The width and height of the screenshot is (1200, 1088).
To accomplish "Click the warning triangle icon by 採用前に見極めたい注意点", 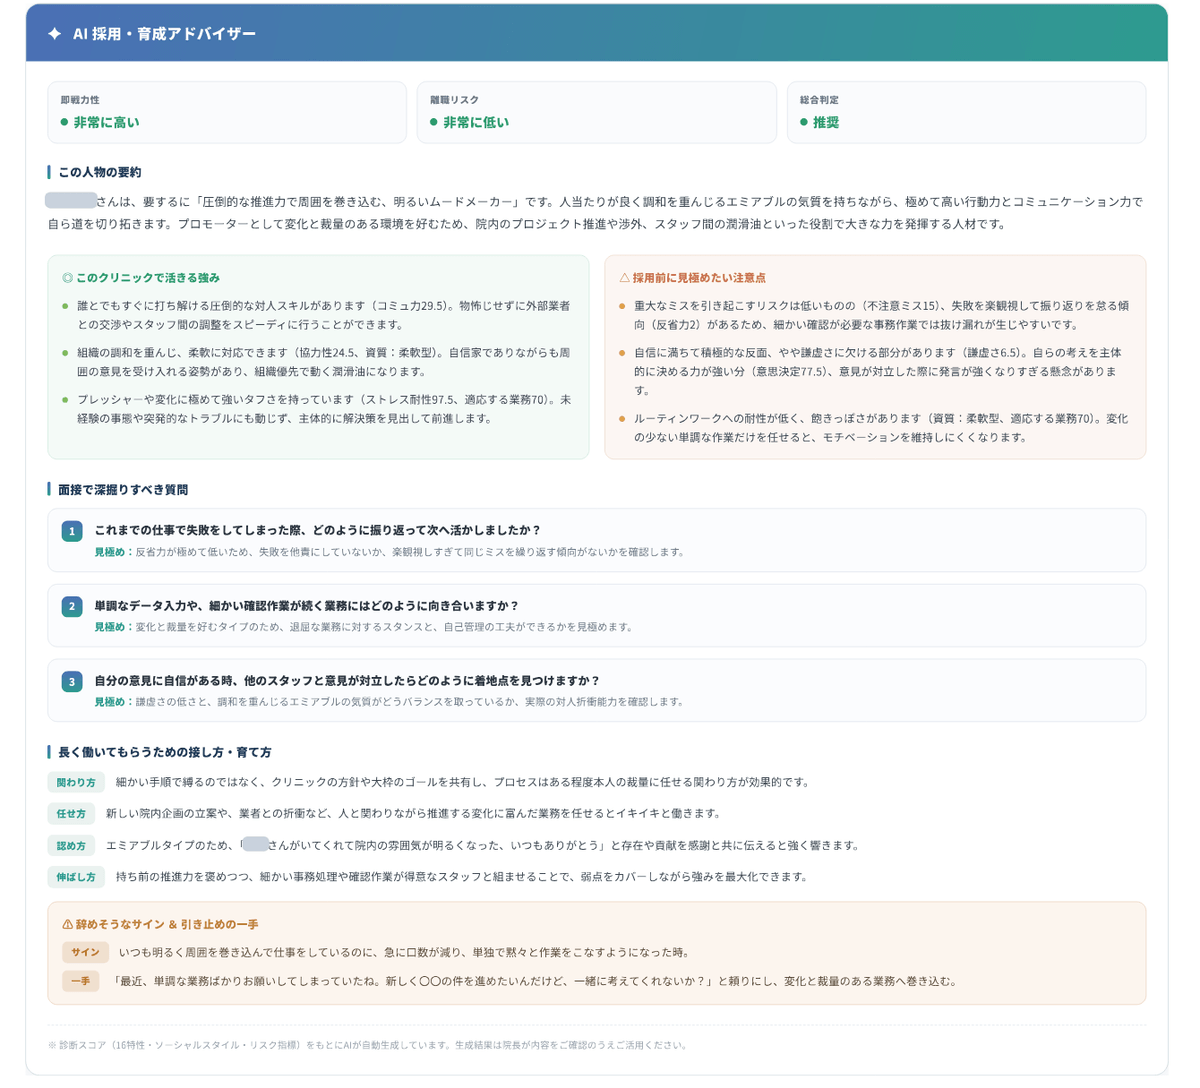I will coord(625,278).
